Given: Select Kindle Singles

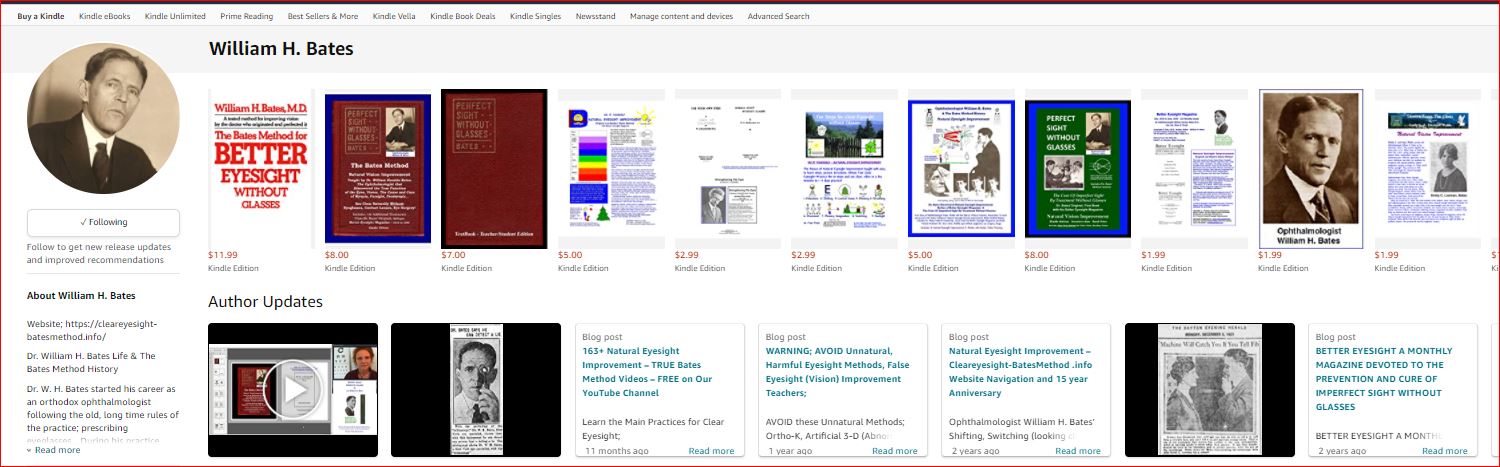Looking at the screenshot, I should coord(535,16).
